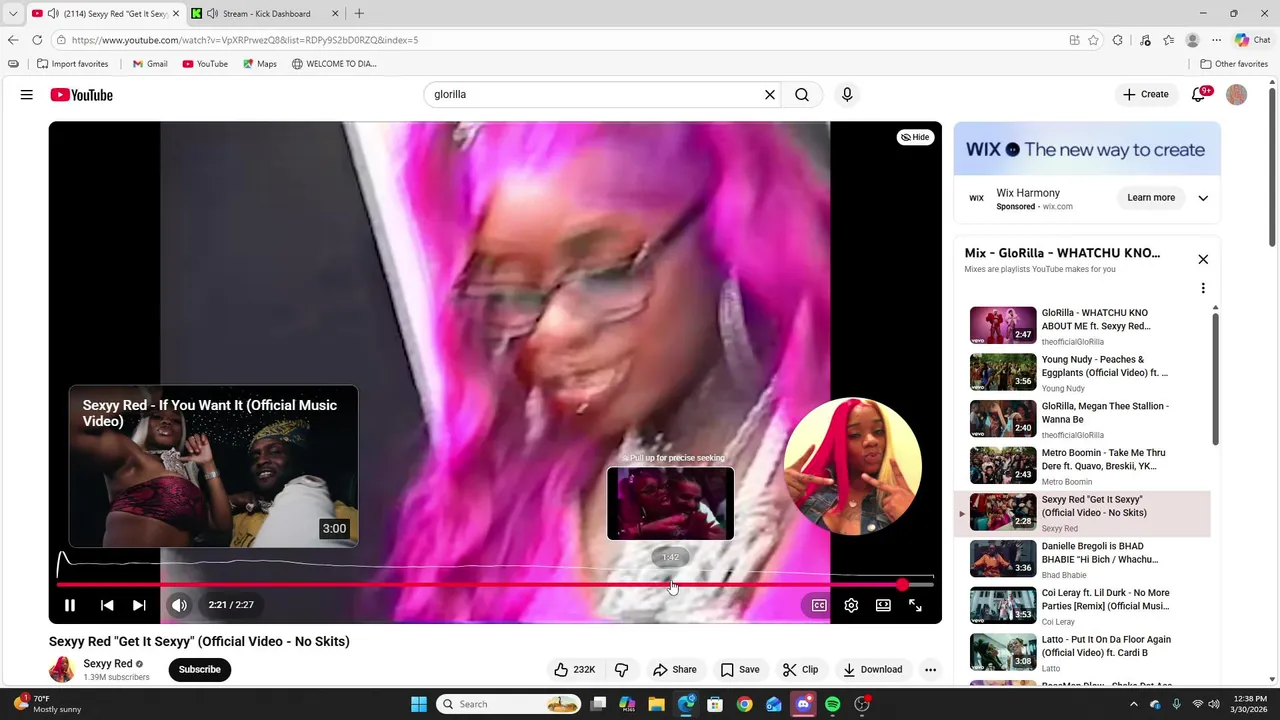Subscribe to Sexyy Red channel
Screen dimensions: 1280x720
(x=199, y=670)
